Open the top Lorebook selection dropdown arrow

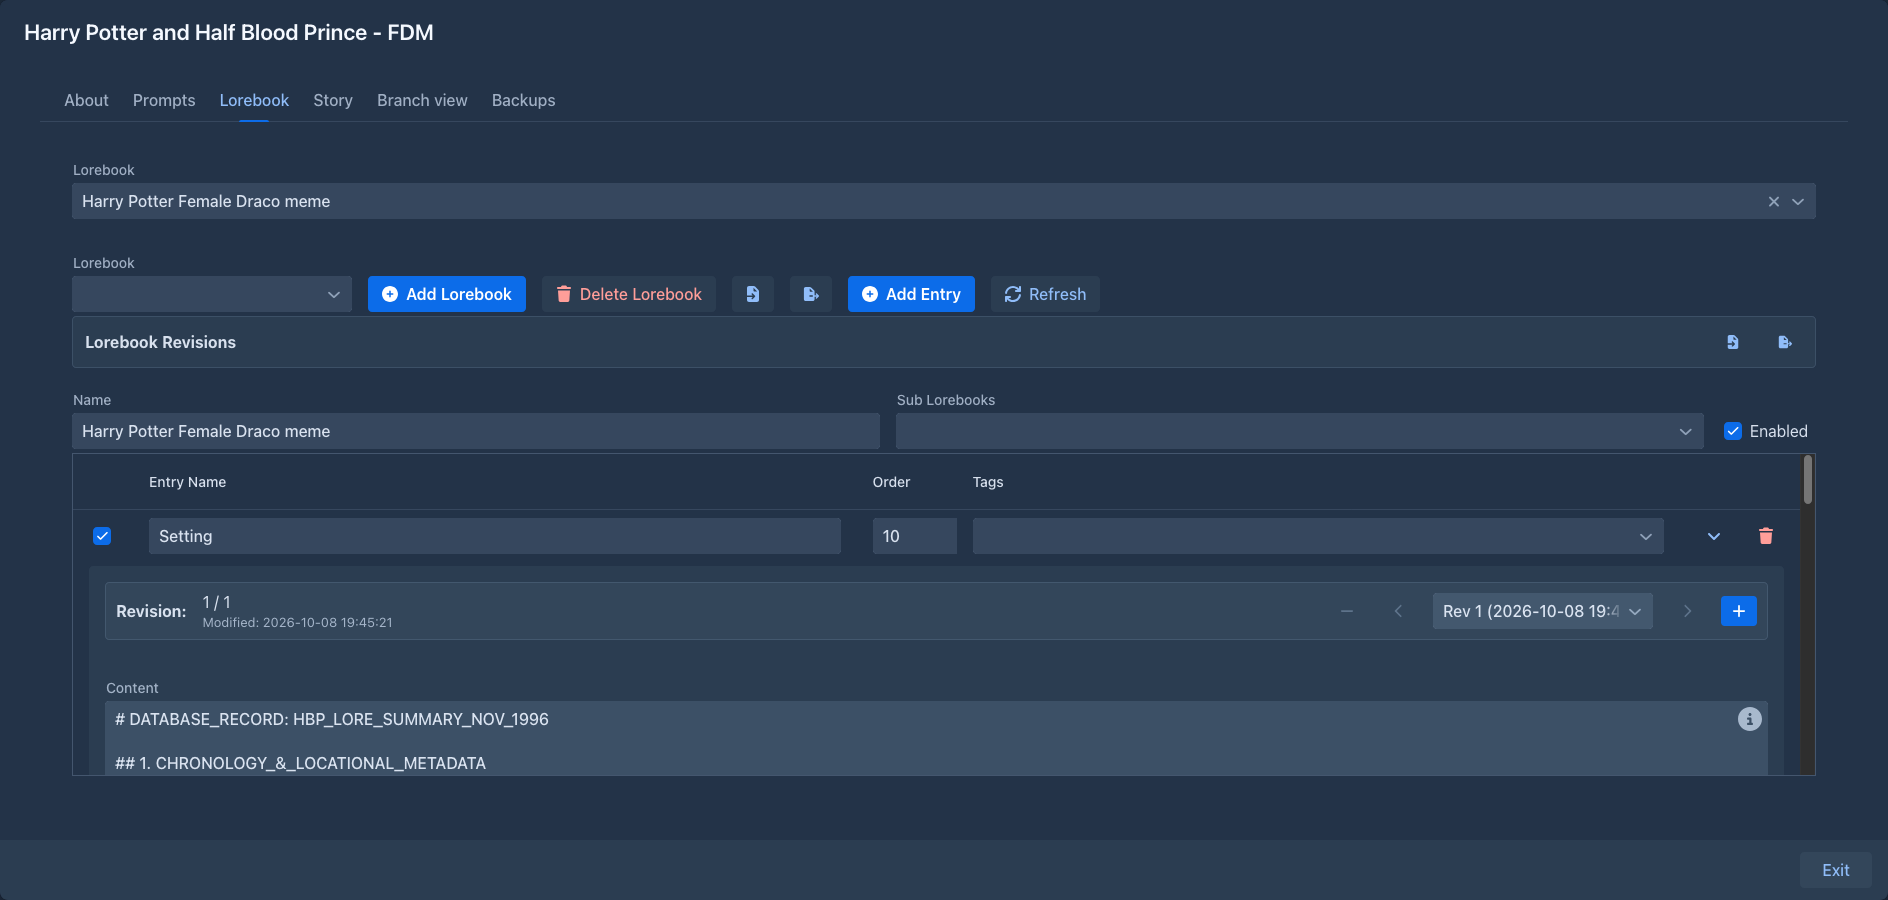pos(1798,201)
